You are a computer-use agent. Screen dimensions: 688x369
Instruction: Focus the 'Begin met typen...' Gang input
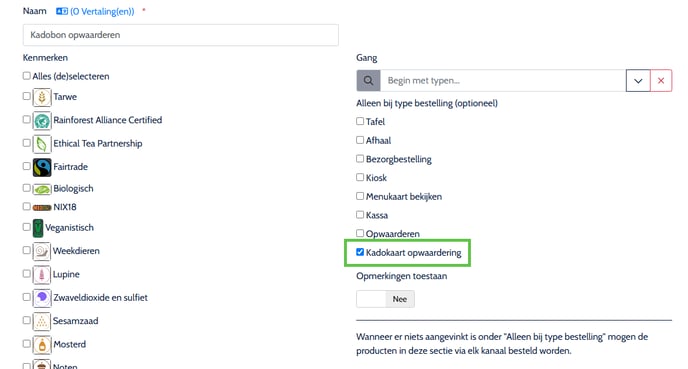[503, 81]
